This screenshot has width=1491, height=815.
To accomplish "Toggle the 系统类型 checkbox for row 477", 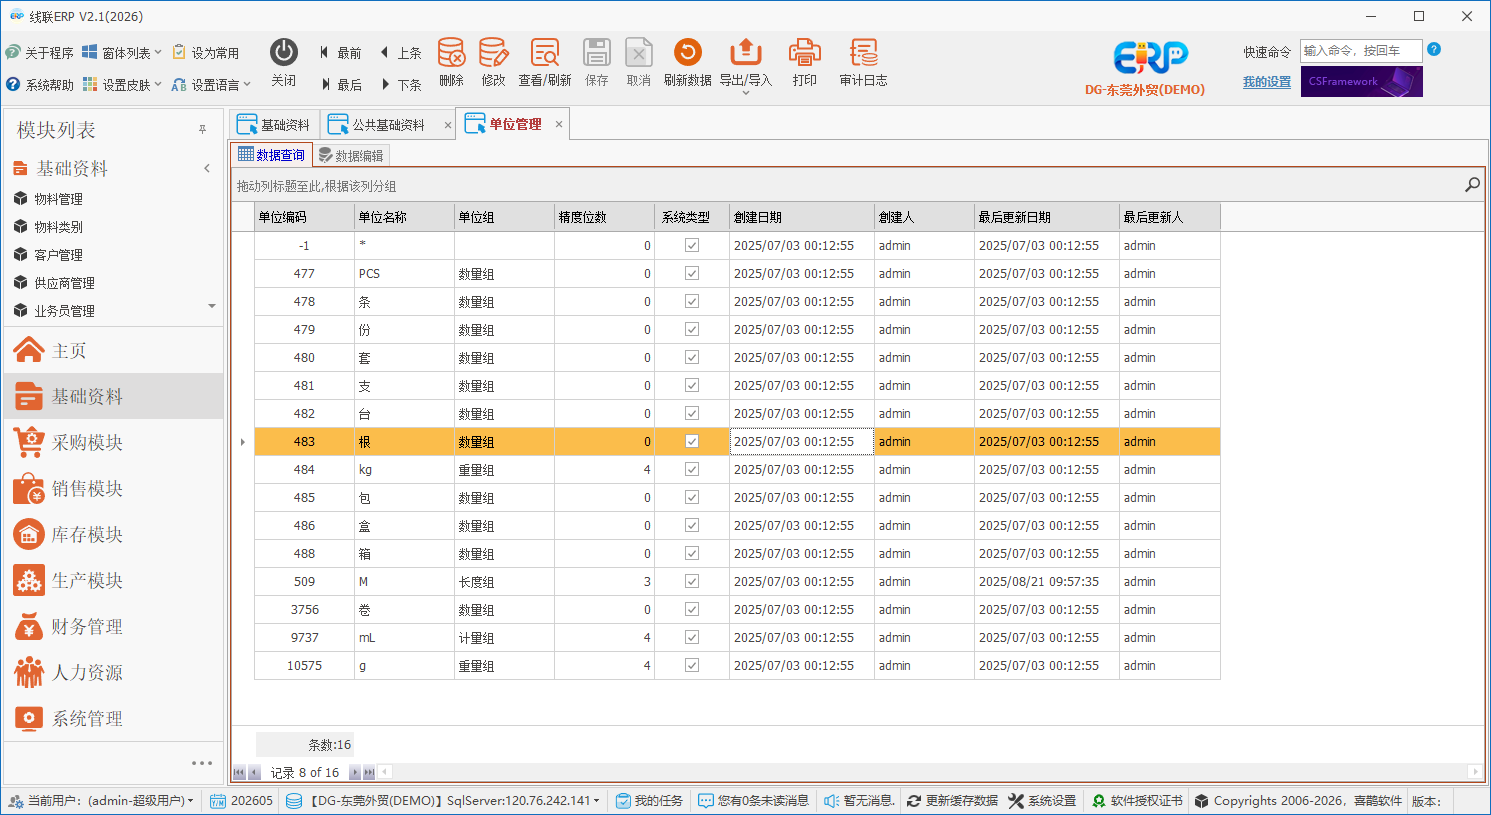I will click(x=691, y=273).
